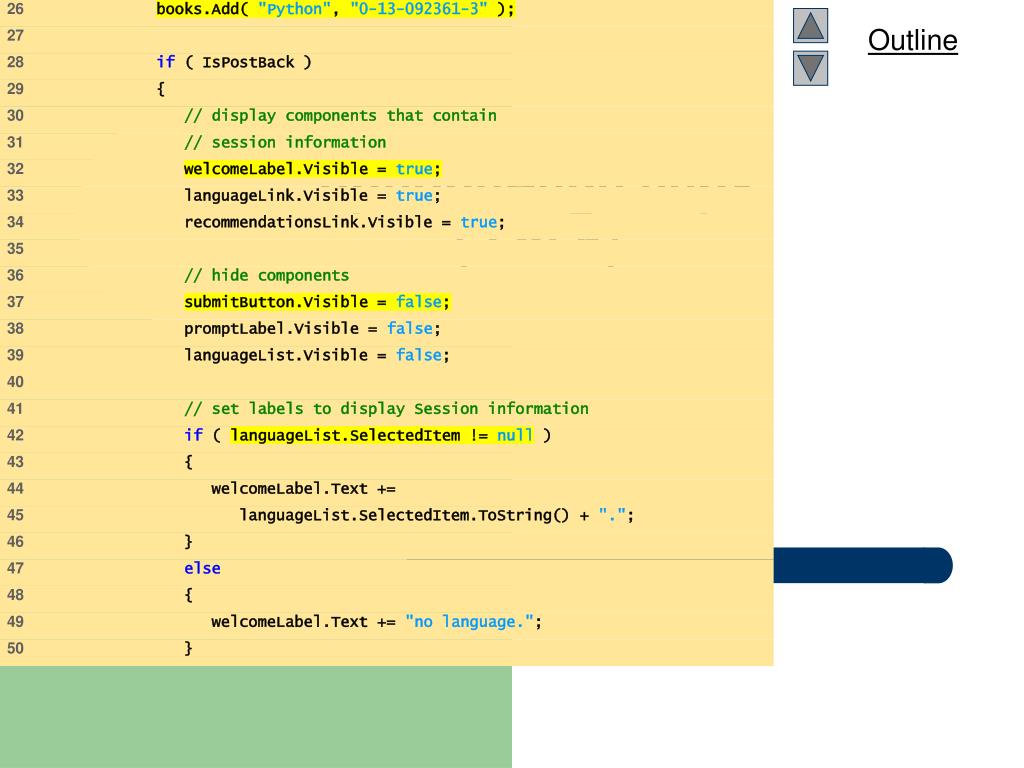
Task: Click the down arrow navigation icon
Action: coord(810,69)
